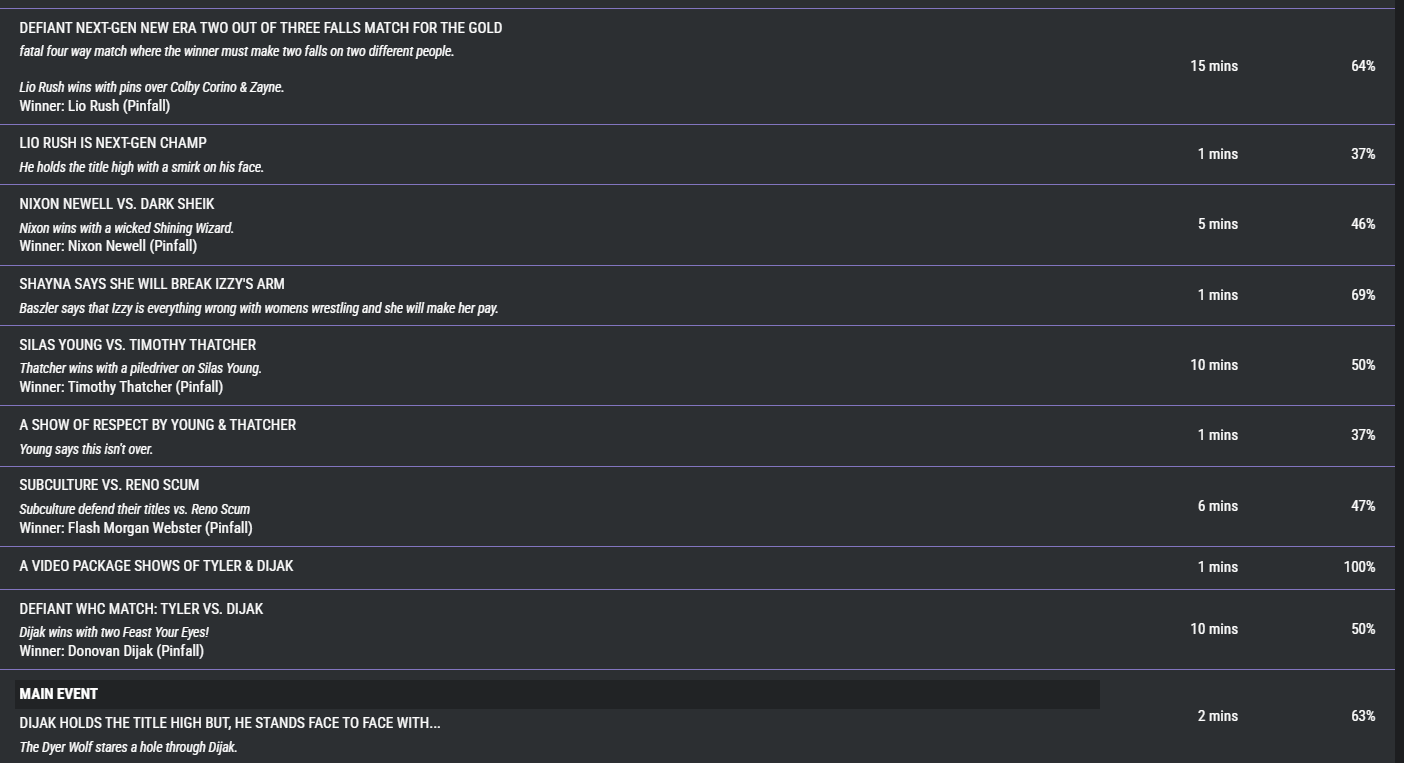The height and width of the screenshot is (763, 1404).
Task: Click the Tyler & Dijak video package segment
Action: [x=156, y=566]
